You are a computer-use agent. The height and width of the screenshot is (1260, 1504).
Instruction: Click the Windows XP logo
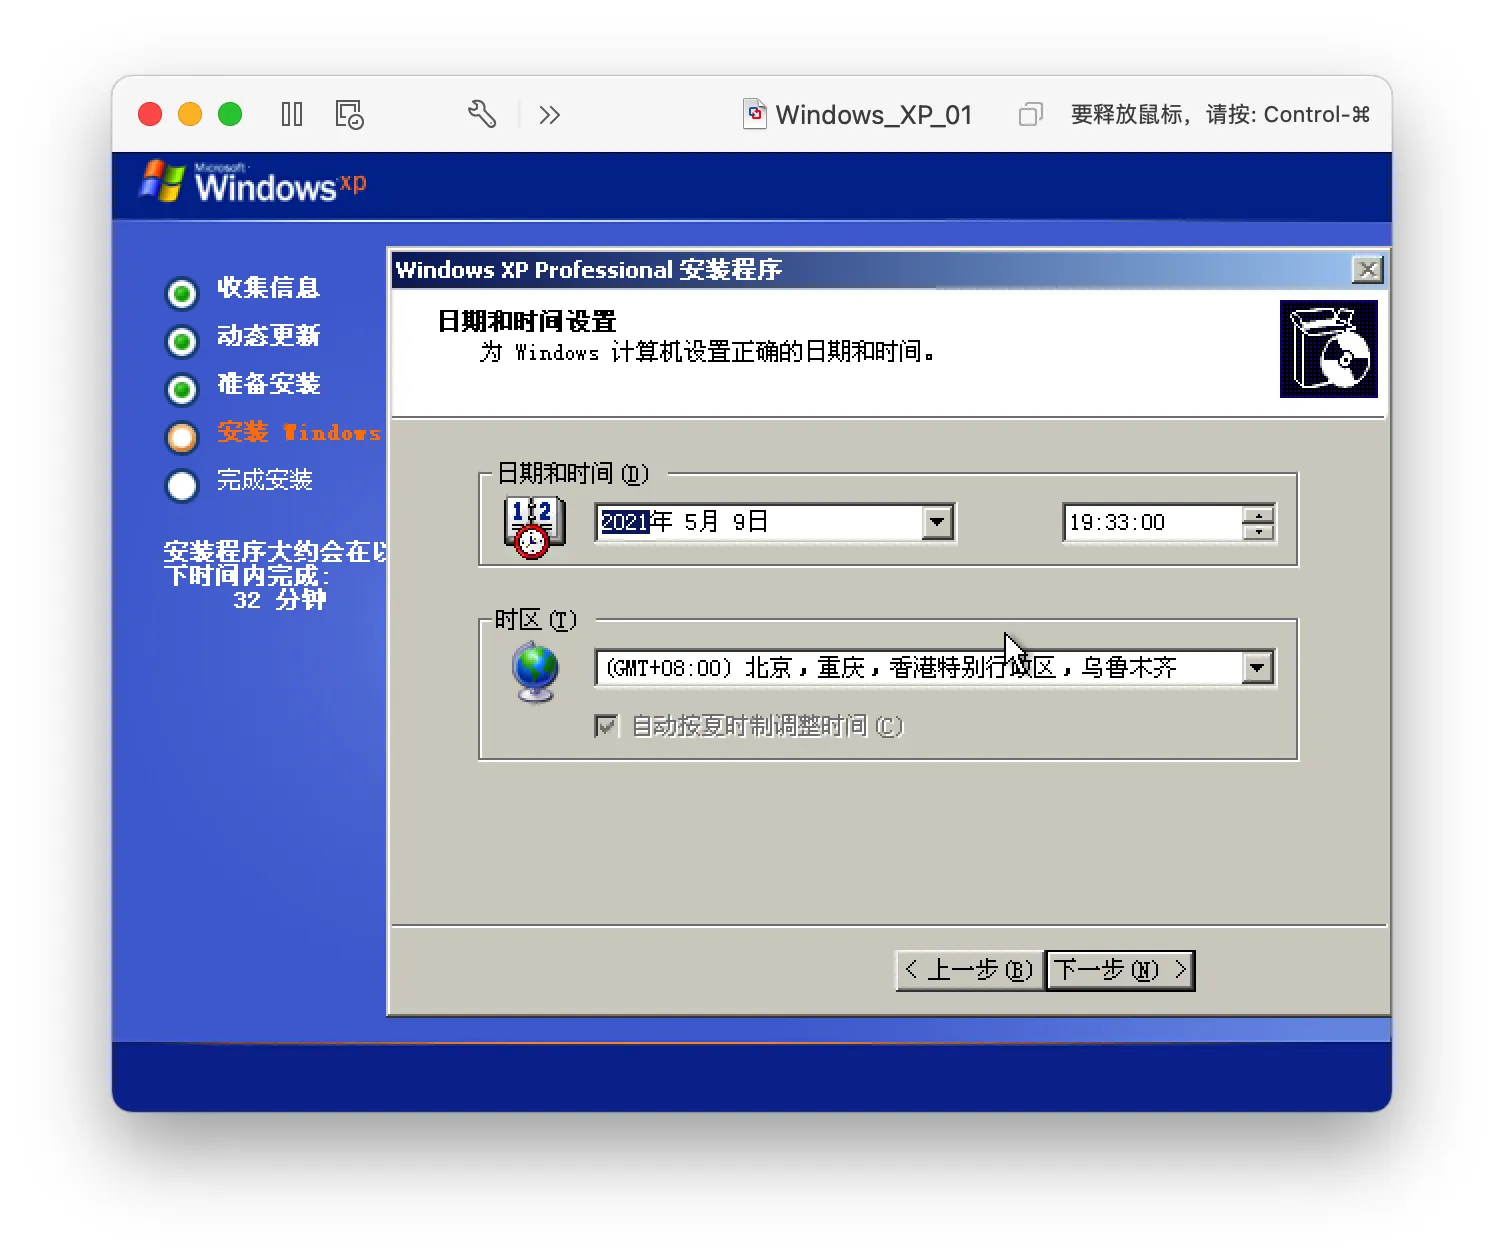252,183
